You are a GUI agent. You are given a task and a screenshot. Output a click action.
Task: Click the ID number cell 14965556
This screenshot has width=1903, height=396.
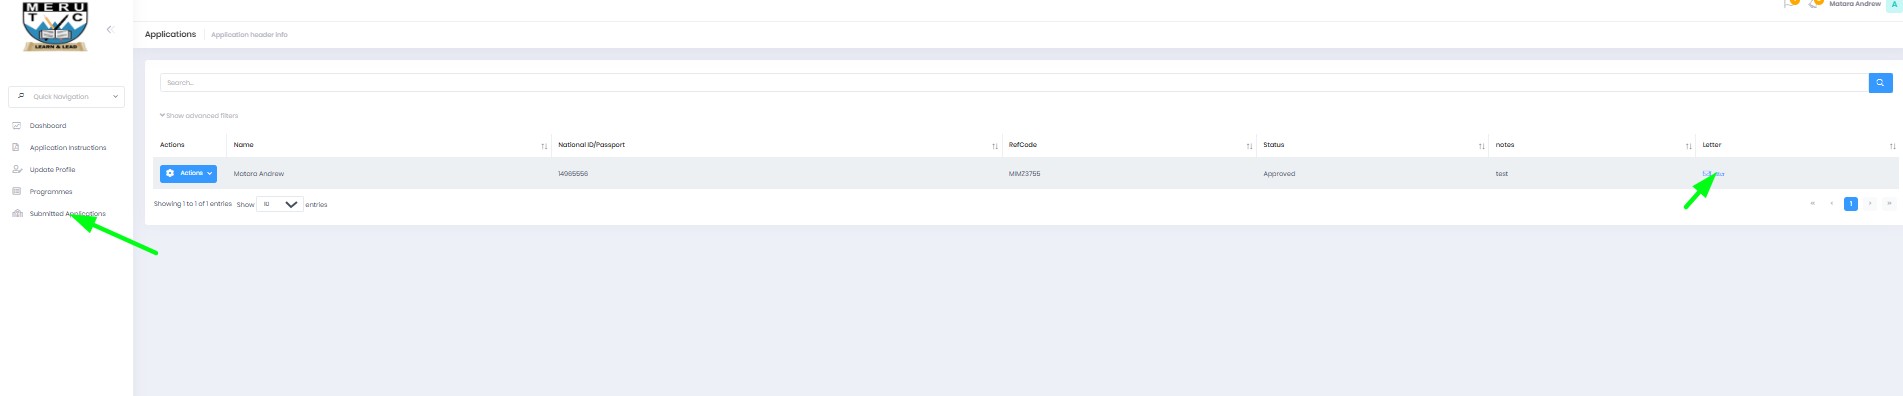point(573,174)
